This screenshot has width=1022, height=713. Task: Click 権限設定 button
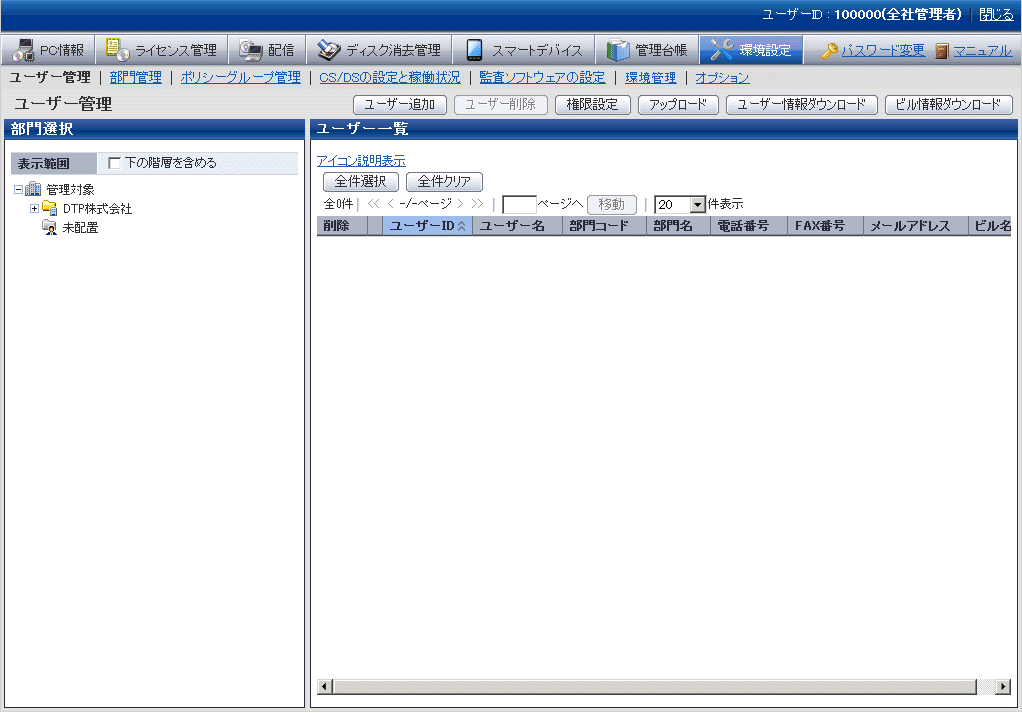click(x=592, y=105)
